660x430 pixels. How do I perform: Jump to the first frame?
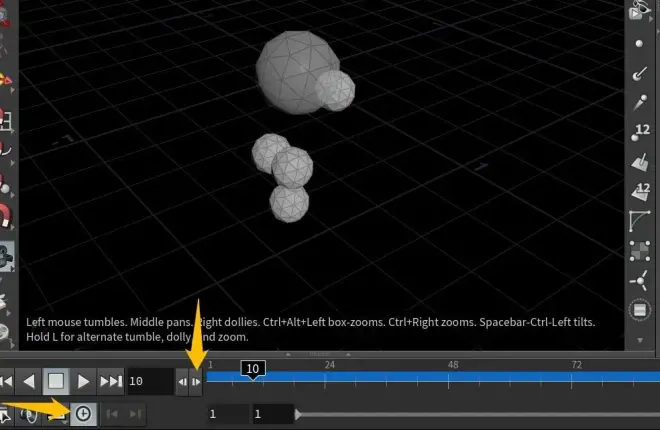(6, 382)
